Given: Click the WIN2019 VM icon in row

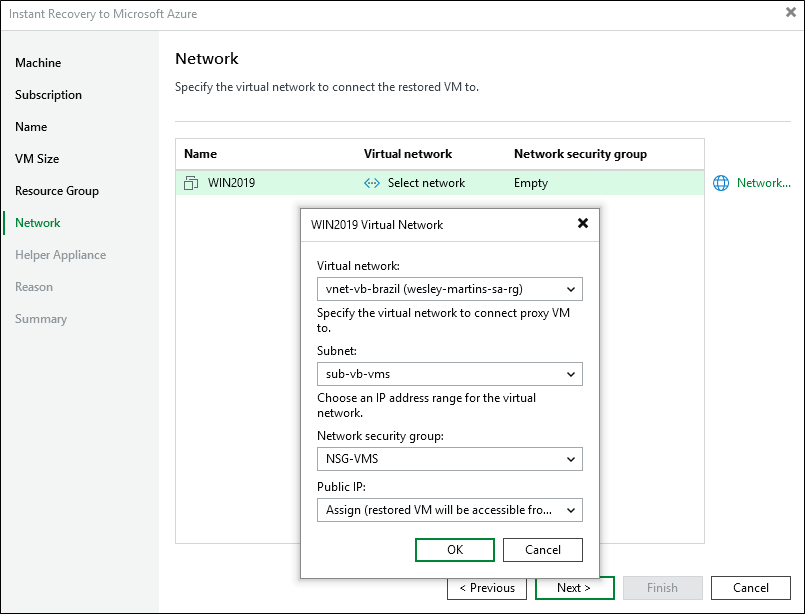Looking at the screenshot, I should pyautogui.click(x=192, y=183).
